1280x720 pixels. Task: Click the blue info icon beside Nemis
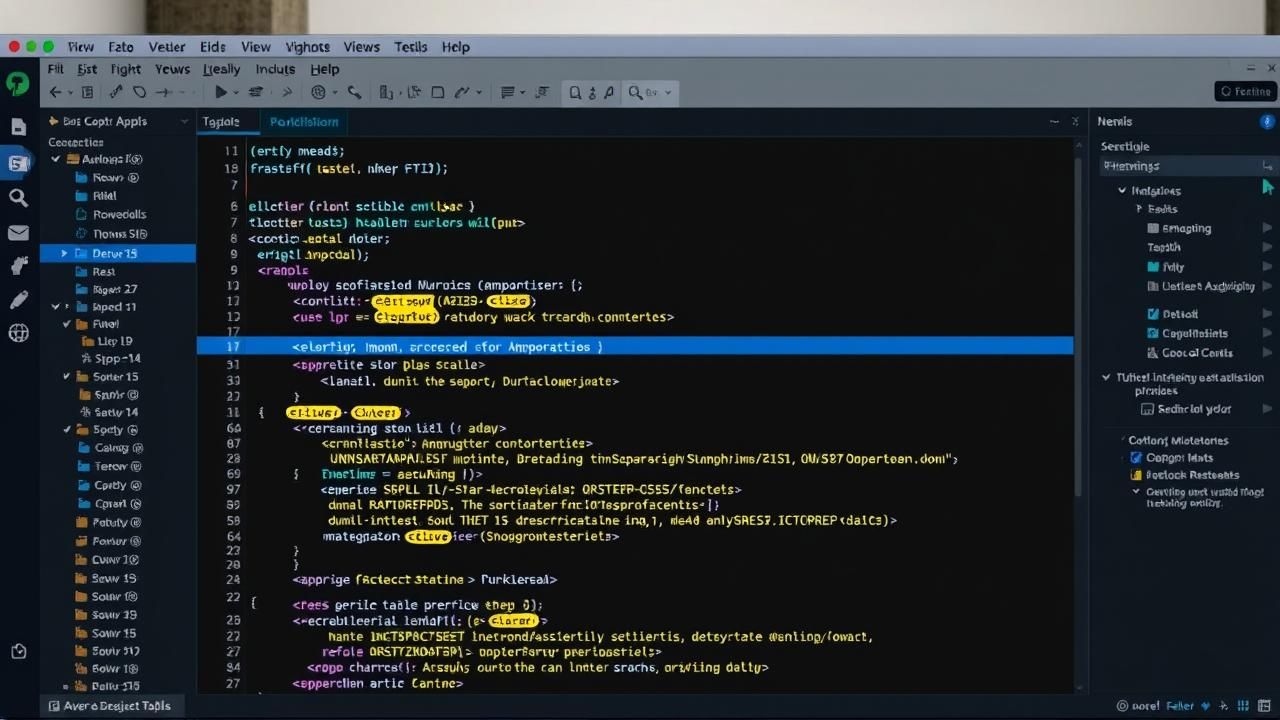[1266, 121]
